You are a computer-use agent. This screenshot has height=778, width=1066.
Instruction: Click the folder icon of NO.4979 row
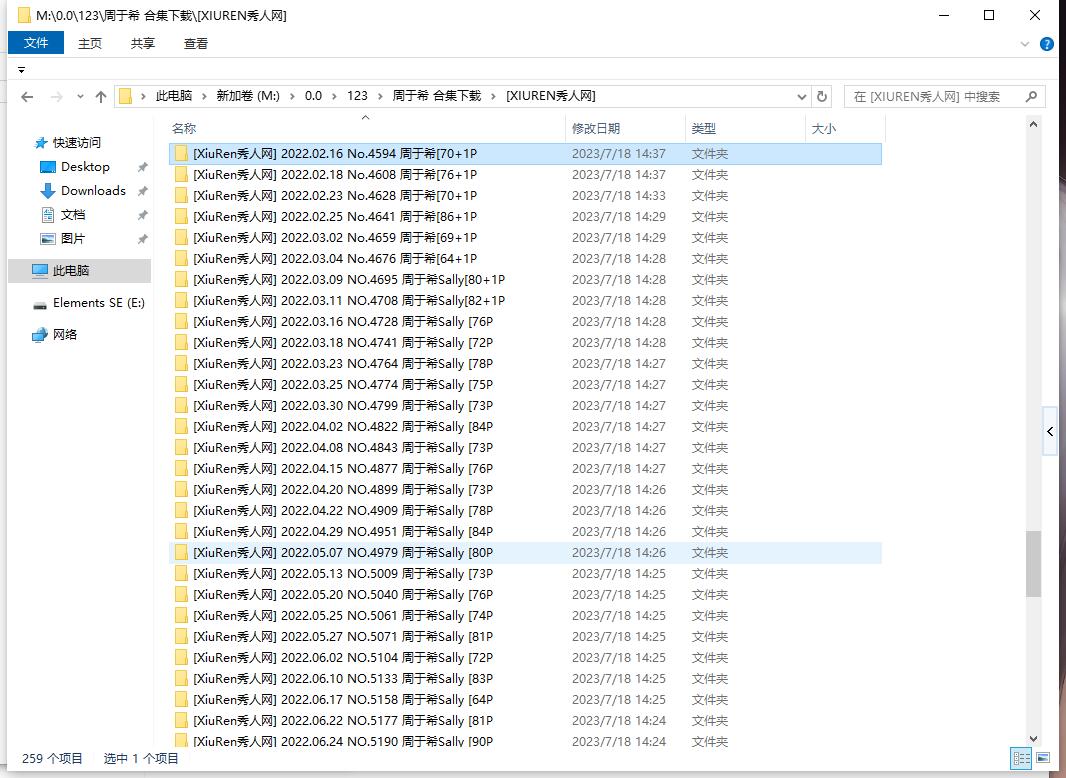(x=181, y=553)
